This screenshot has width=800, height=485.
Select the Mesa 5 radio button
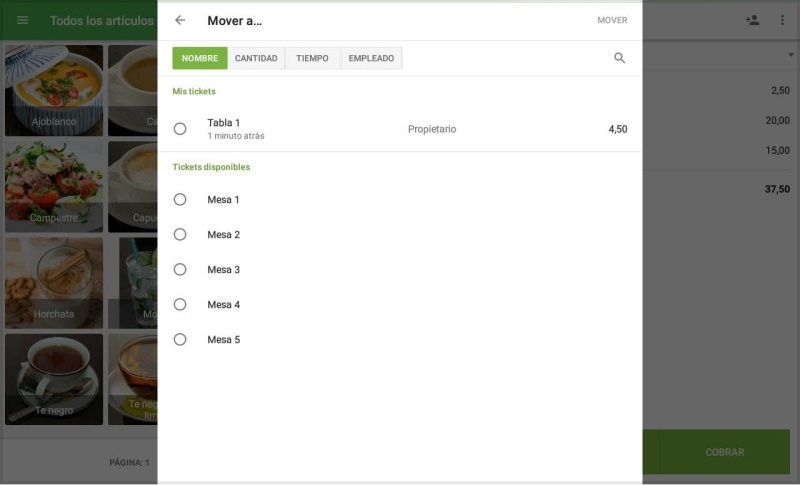[x=180, y=339]
